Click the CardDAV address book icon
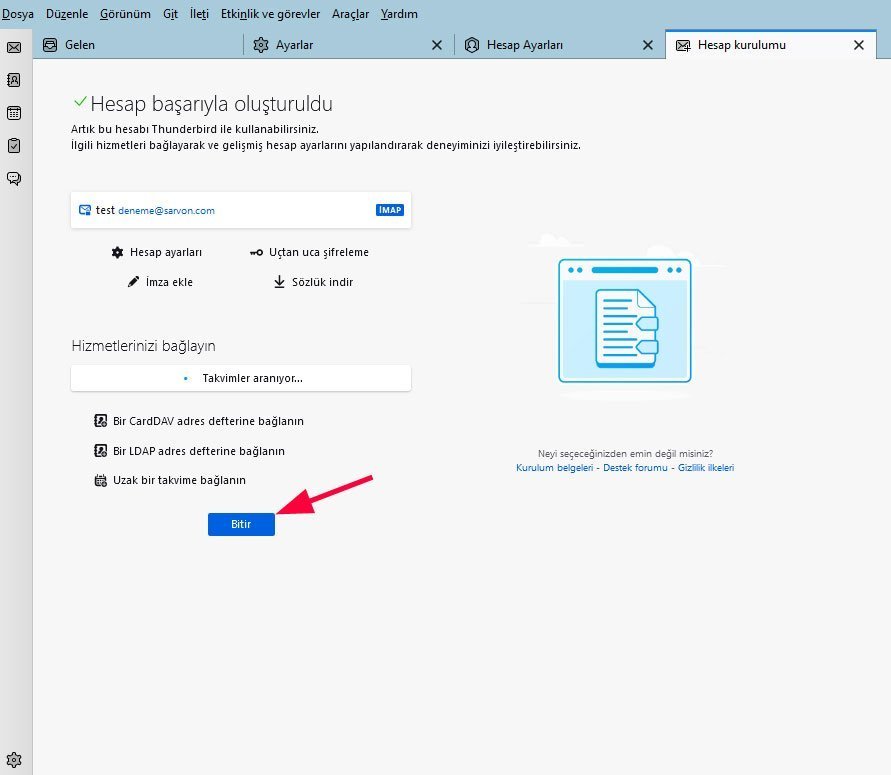The width and height of the screenshot is (891, 775). pyautogui.click(x=100, y=420)
